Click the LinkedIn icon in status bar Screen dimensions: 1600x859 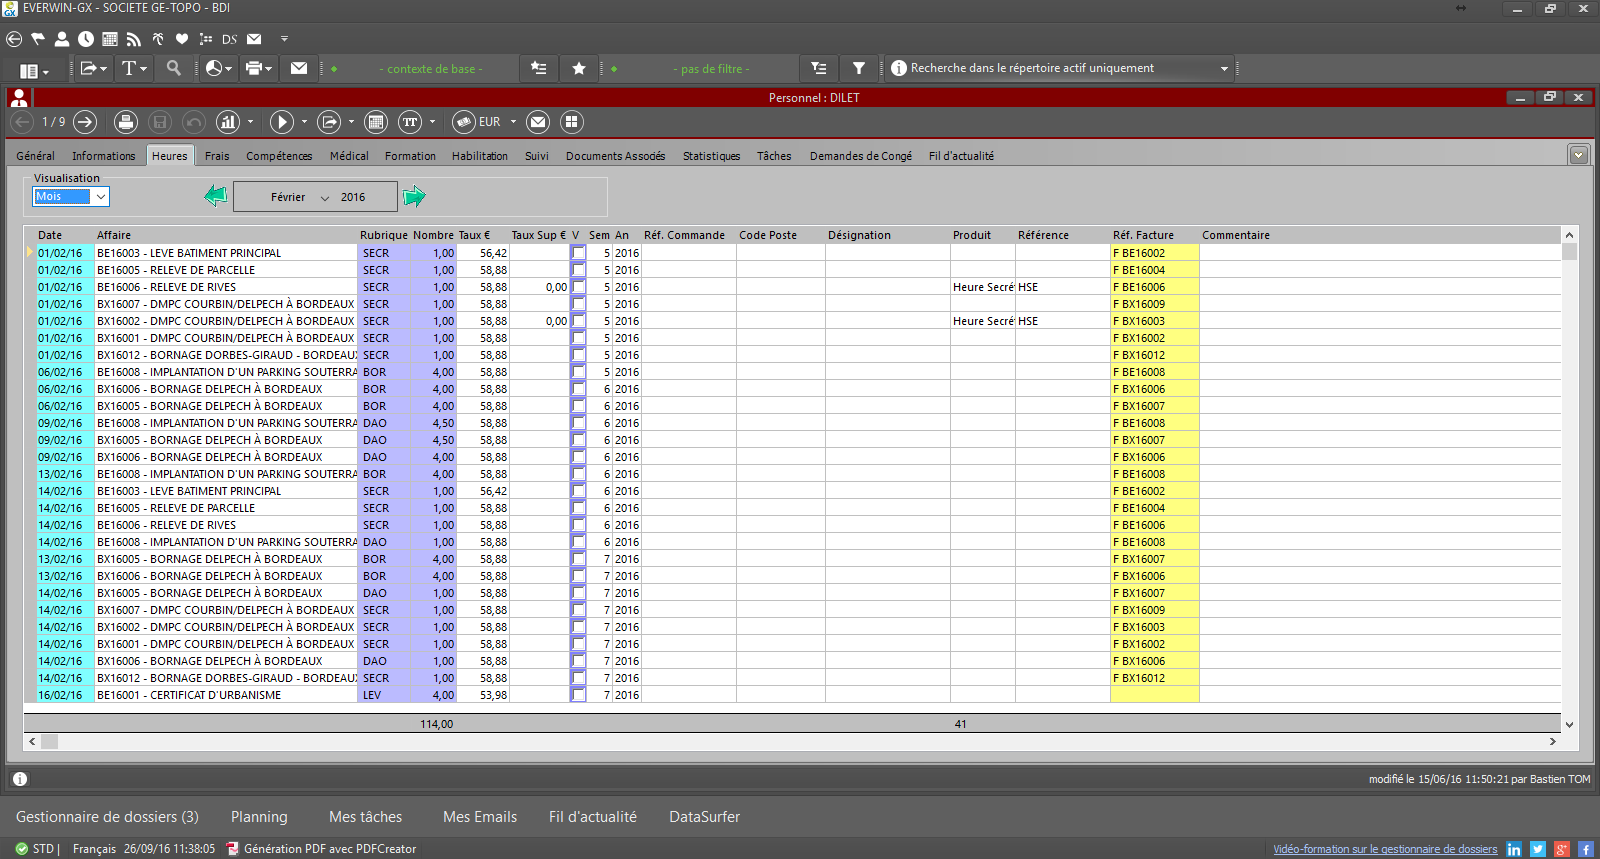(1514, 849)
